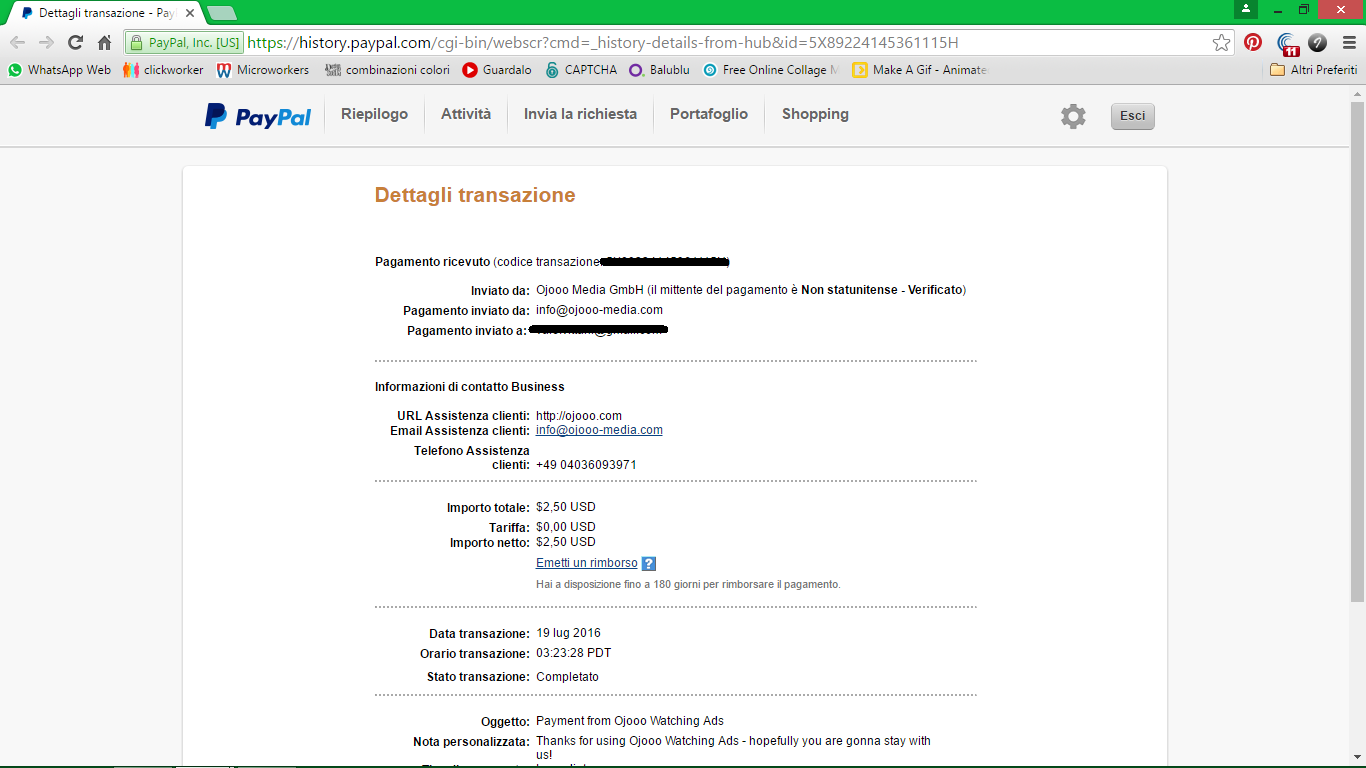Select the Dettagli transazione browser tab

click(x=105, y=13)
